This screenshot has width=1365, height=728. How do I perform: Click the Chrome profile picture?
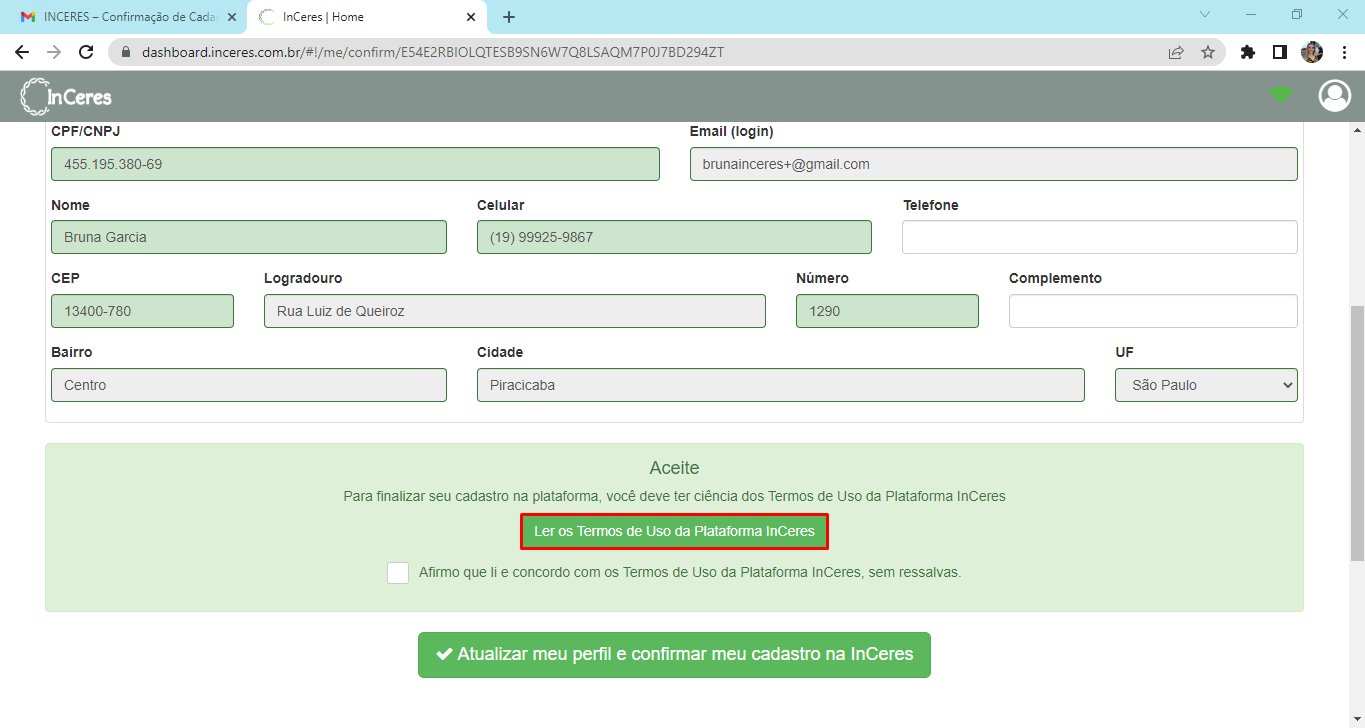click(1312, 52)
